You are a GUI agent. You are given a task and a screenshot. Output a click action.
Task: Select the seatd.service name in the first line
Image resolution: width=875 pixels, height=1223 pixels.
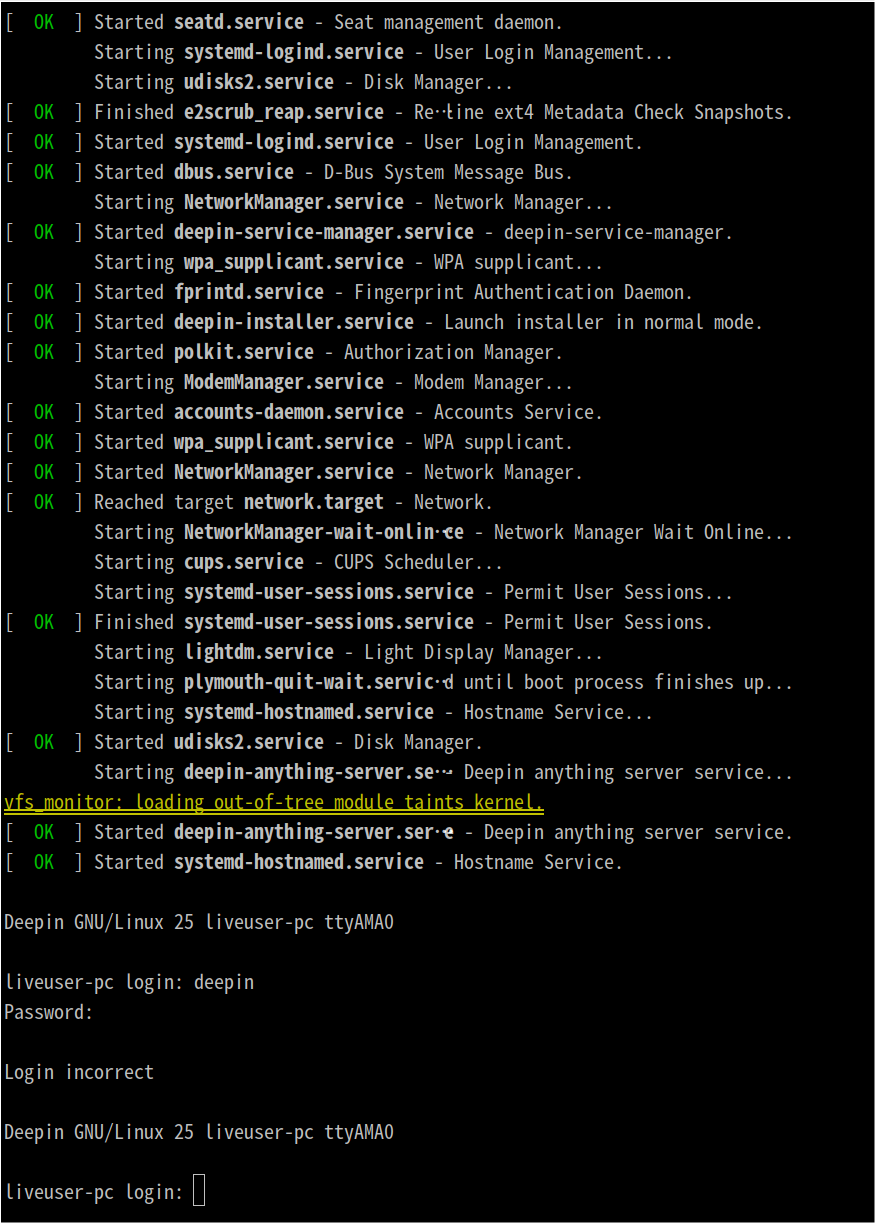[238, 22]
